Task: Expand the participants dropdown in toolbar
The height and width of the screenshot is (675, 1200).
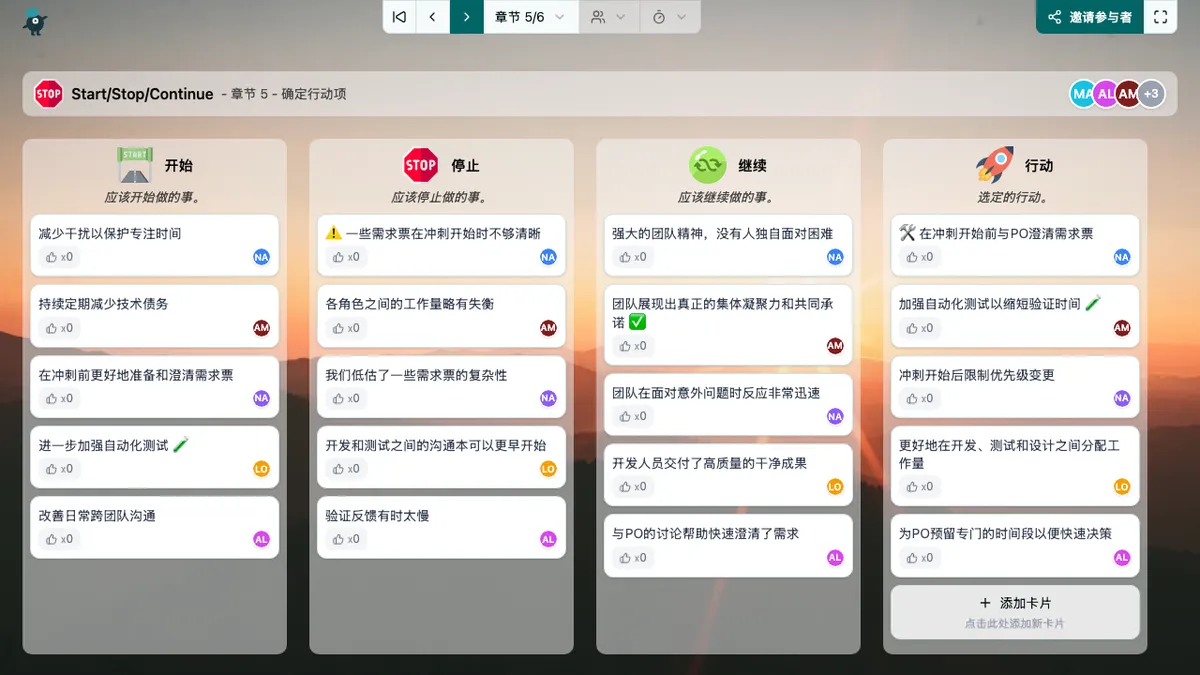Action: [x=608, y=17]
